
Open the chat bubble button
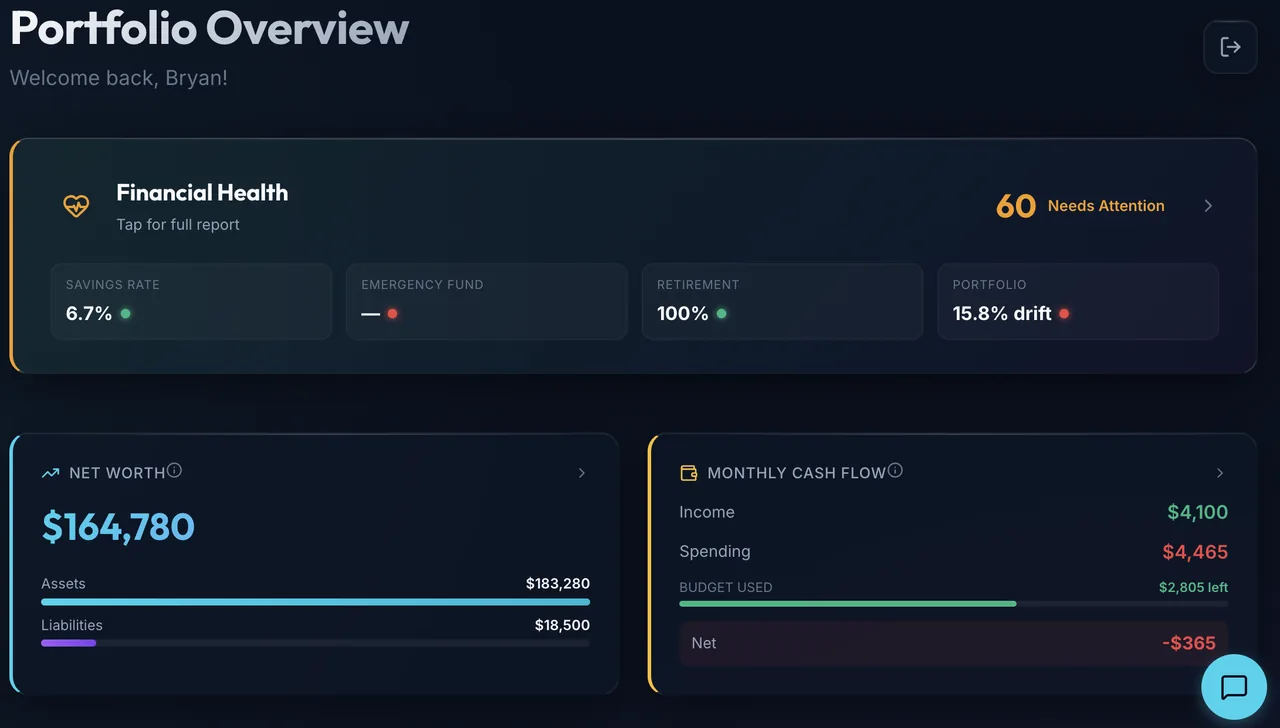pos(1233,687)
